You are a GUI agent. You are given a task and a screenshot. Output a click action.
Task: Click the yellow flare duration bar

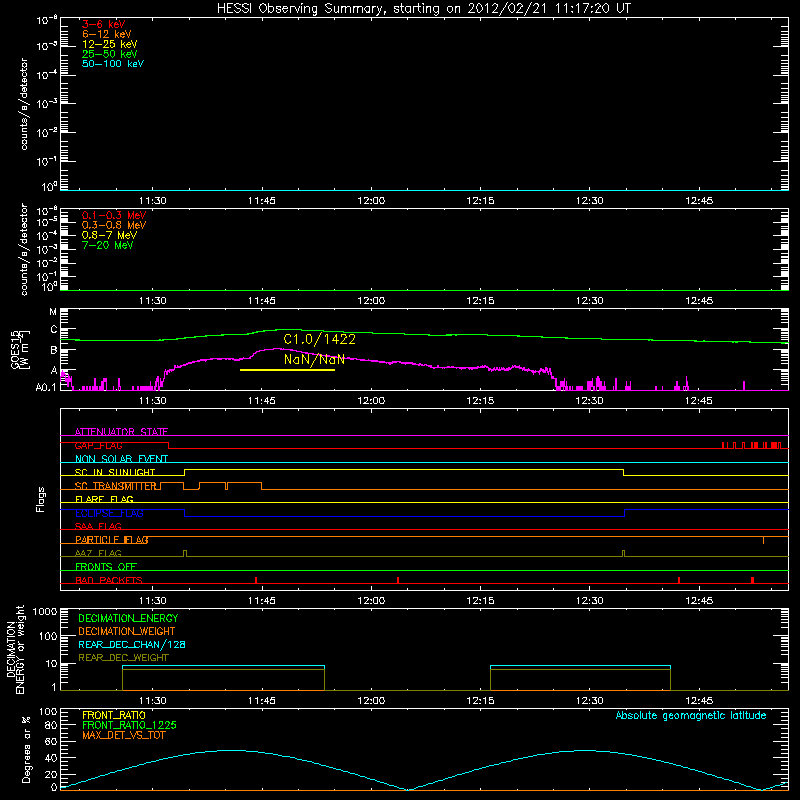[x=287, y=369]
